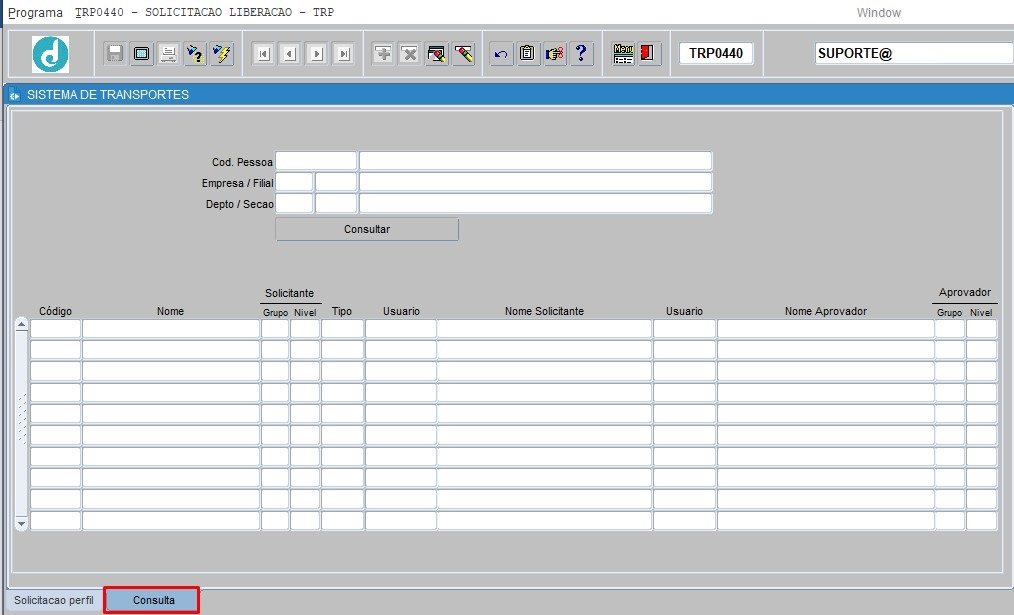
Task: Select the Consulta tab
Action: pos(153,600)
